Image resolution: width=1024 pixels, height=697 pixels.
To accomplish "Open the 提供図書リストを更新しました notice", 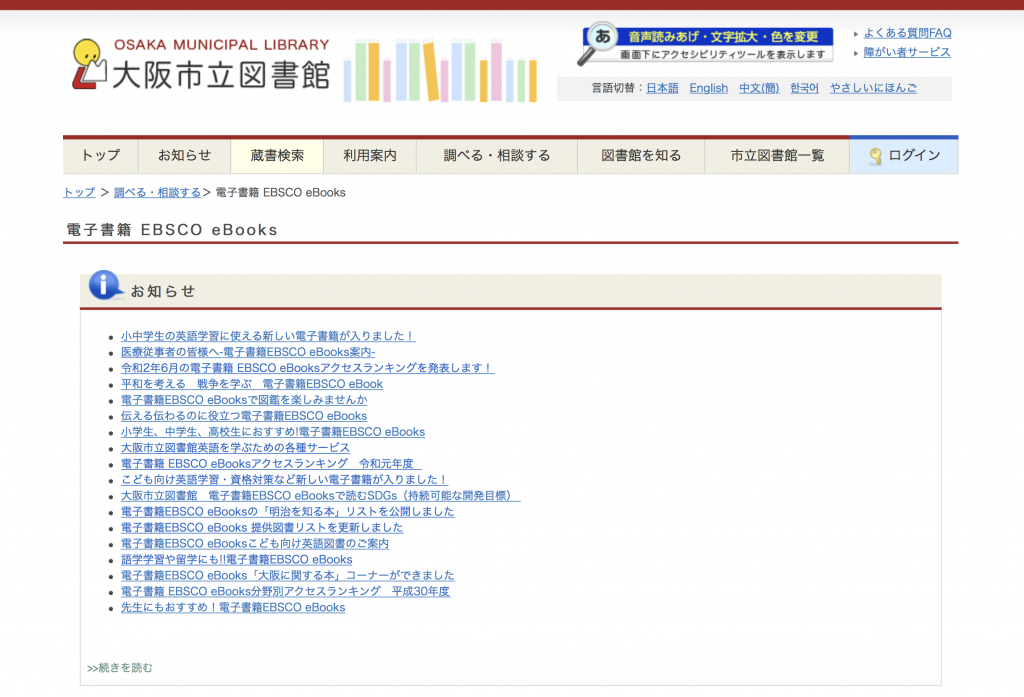I will tap(262, 528).
